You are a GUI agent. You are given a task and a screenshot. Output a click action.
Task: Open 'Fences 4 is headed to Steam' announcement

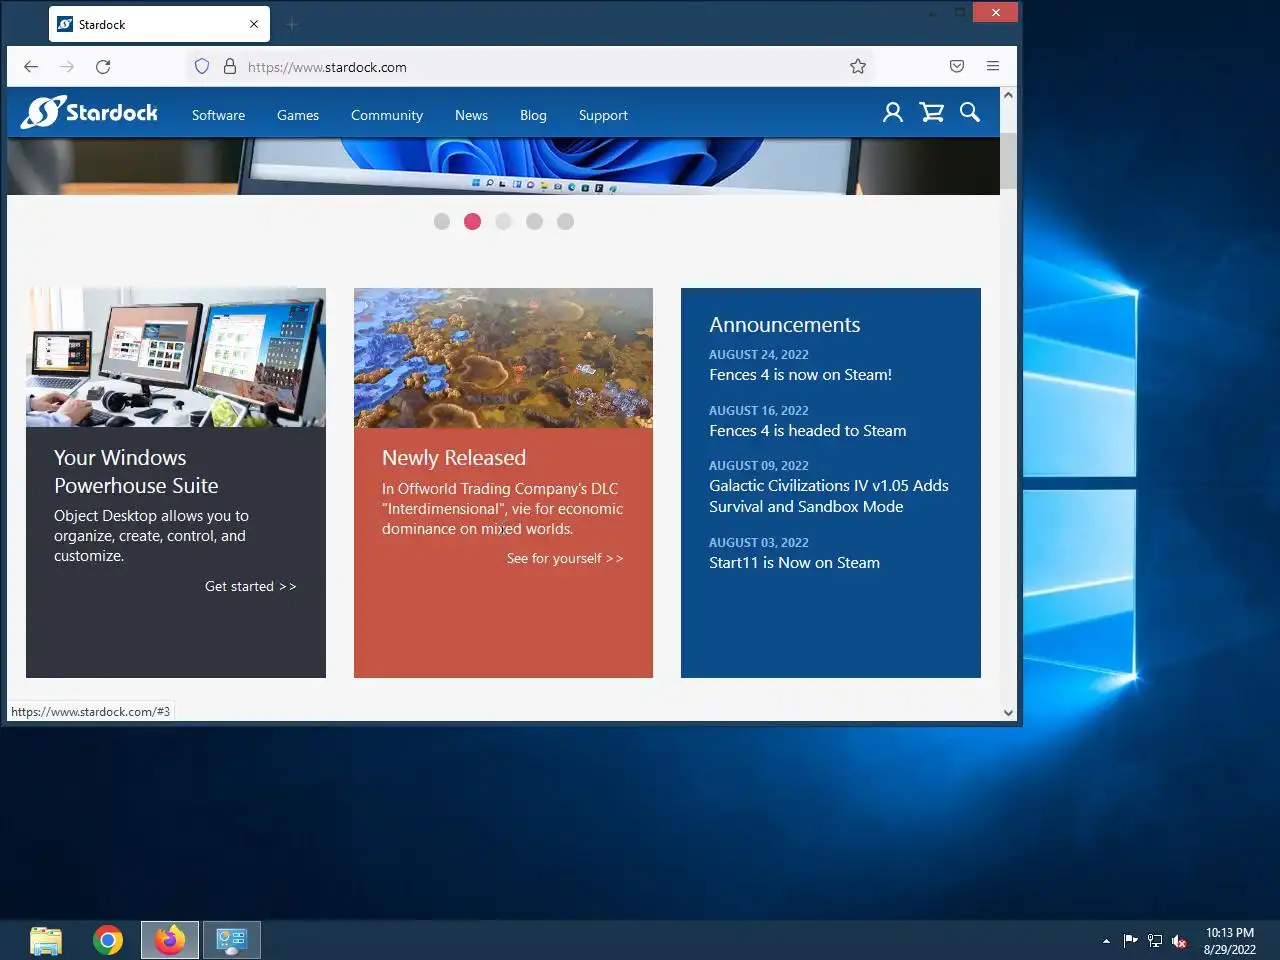click(x=807, y=430)
